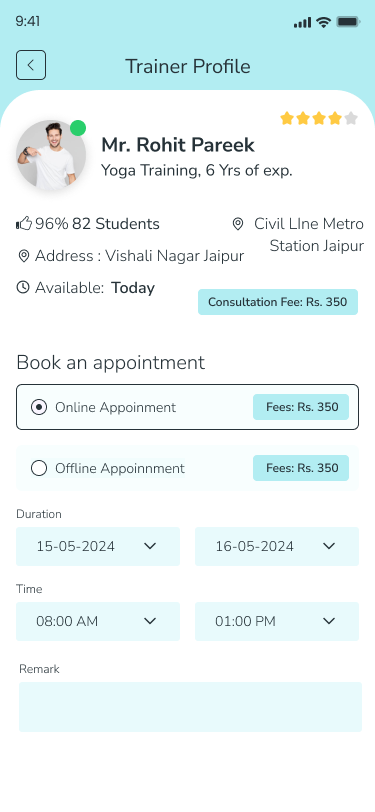This screenshot has height=812, width=375.
Task: Click the thumbs-up likes icon
Action: tap(24, 224)
